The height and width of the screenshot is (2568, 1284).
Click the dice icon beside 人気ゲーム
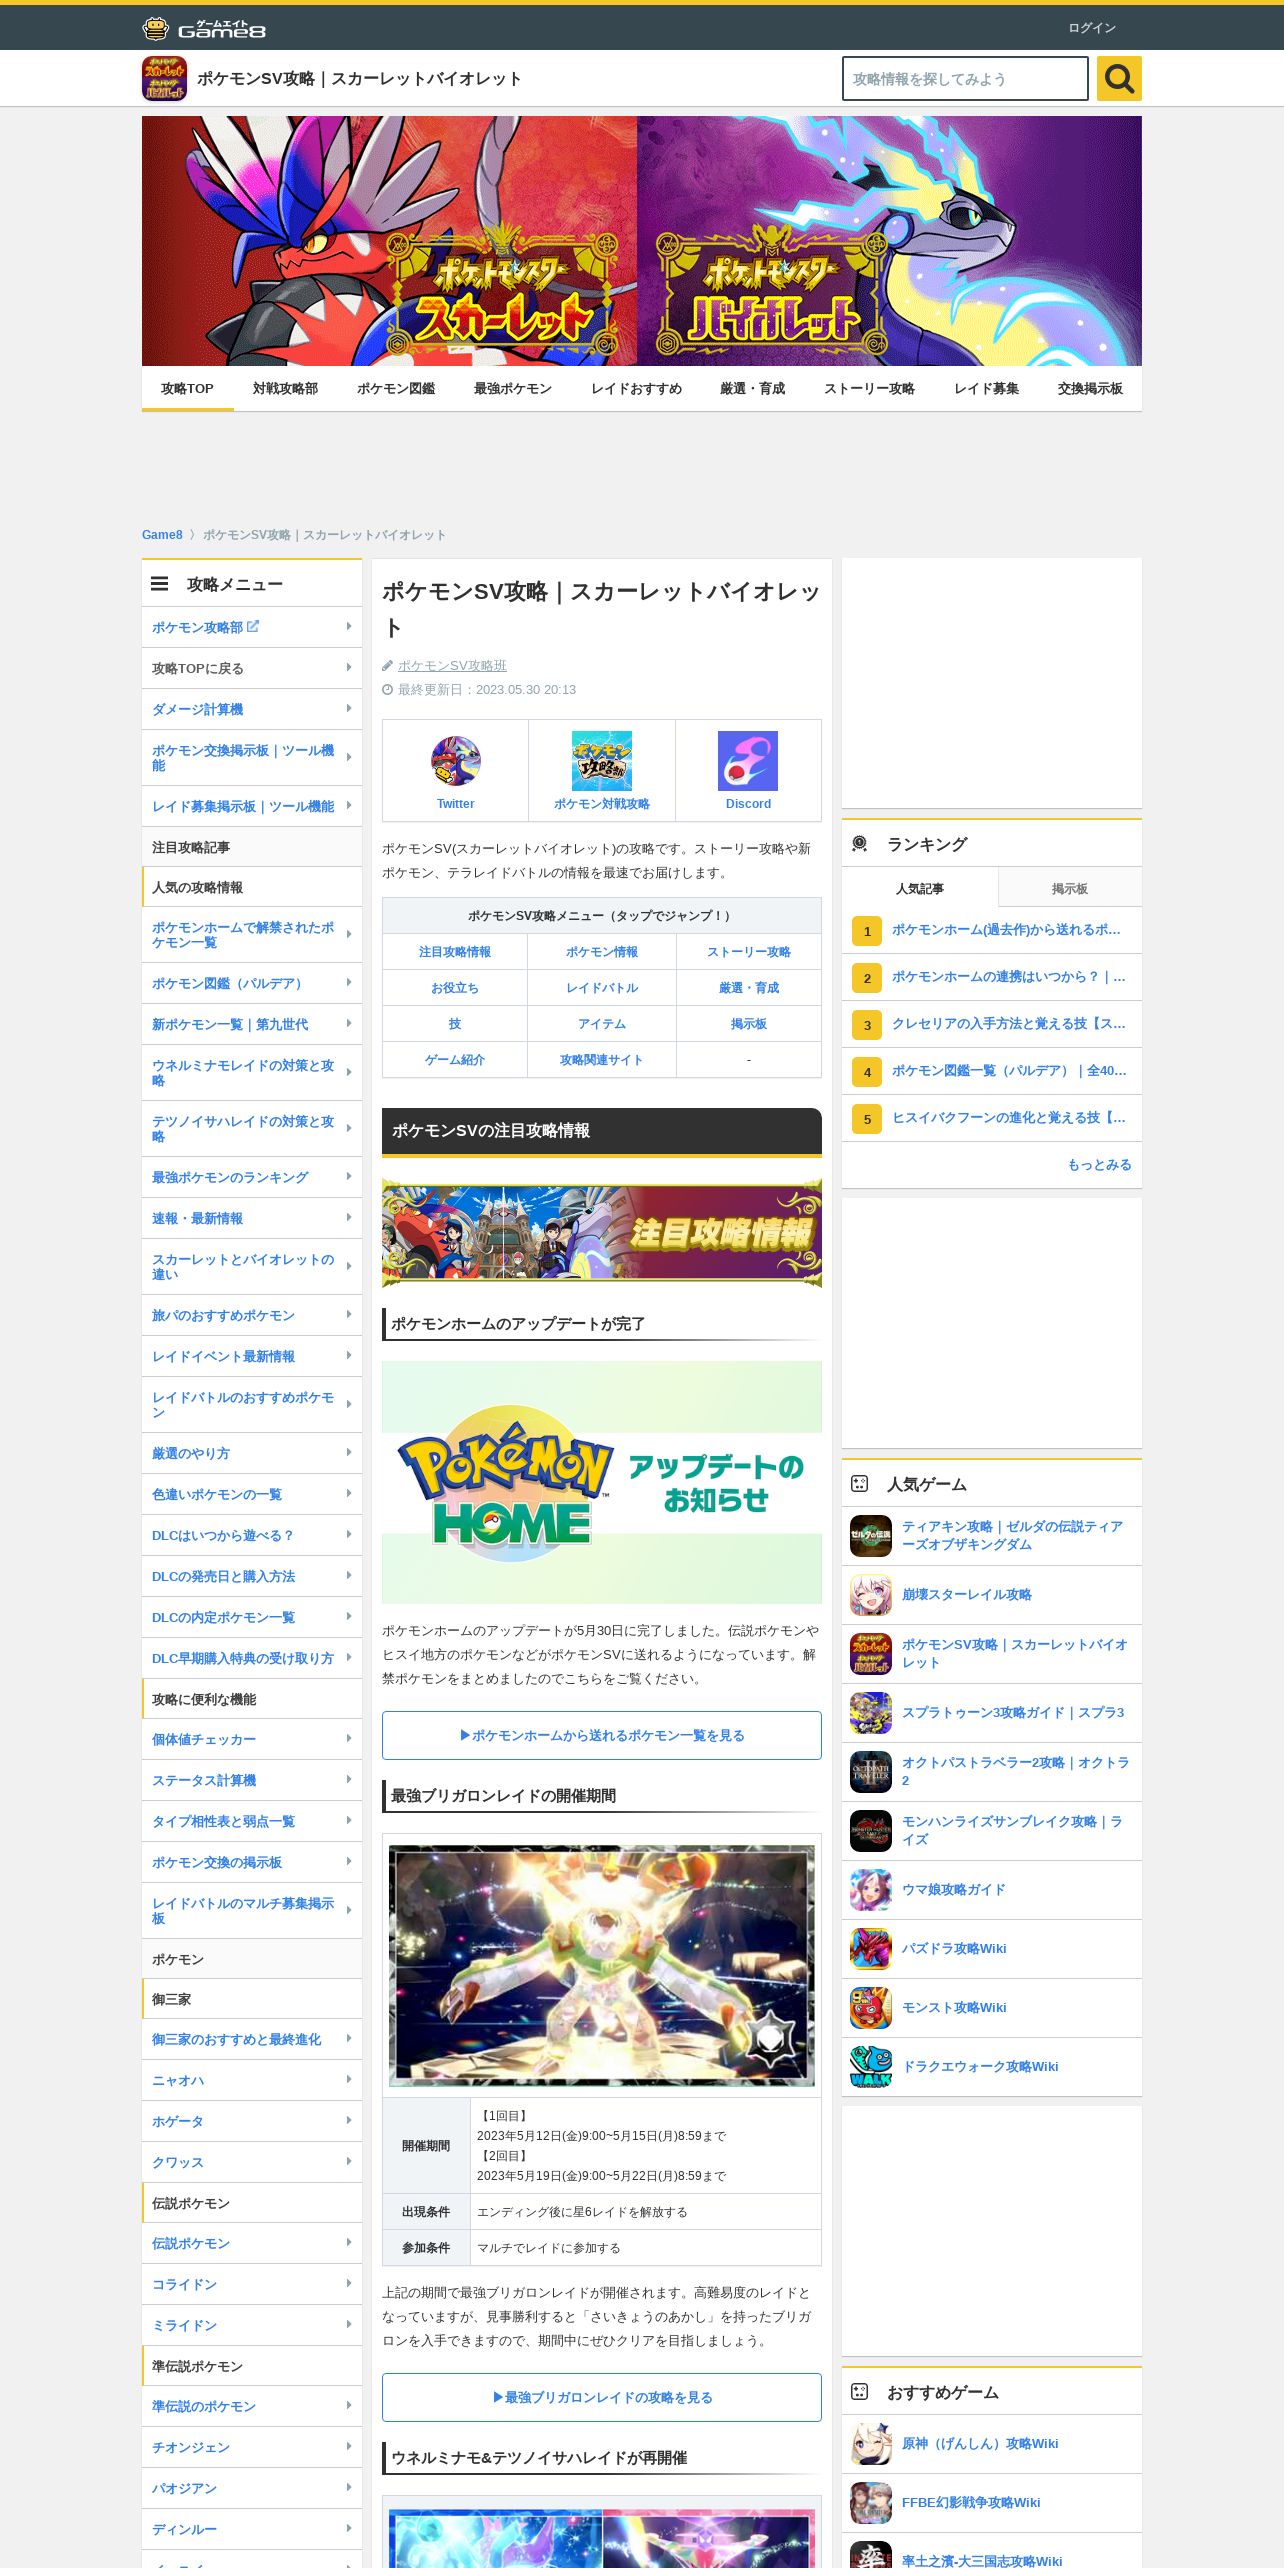coord(859,1484)
